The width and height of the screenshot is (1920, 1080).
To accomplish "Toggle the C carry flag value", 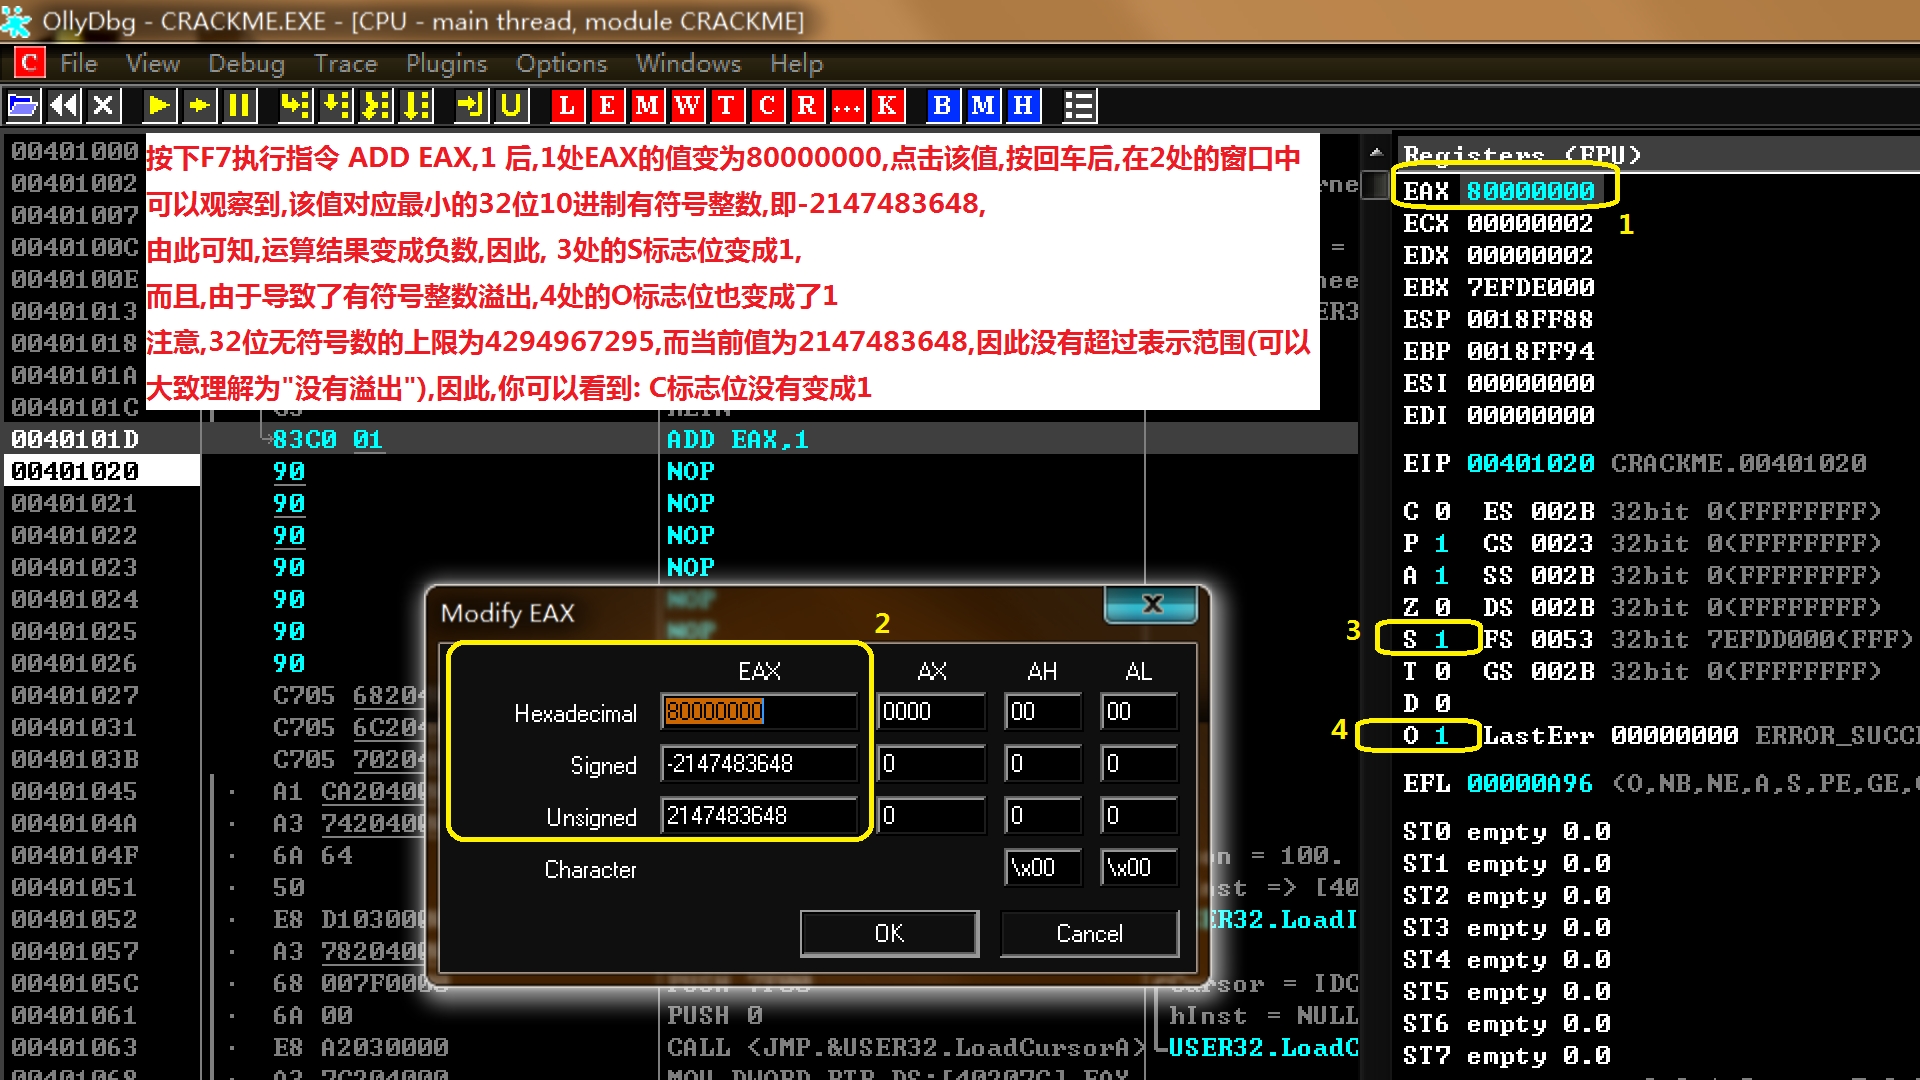I will 1442,511.
